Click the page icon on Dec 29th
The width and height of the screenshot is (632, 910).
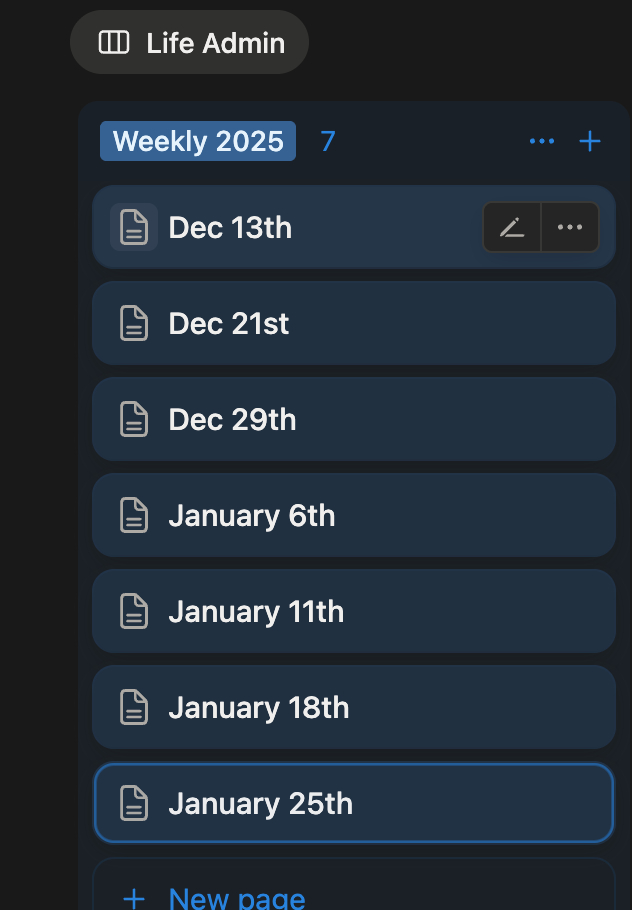(134, 420)
